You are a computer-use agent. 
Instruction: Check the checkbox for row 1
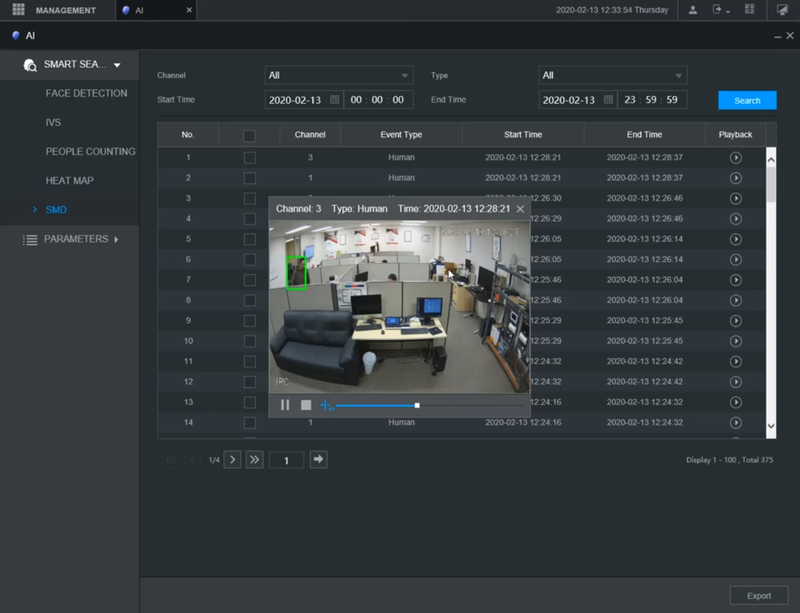coord(249,157)
